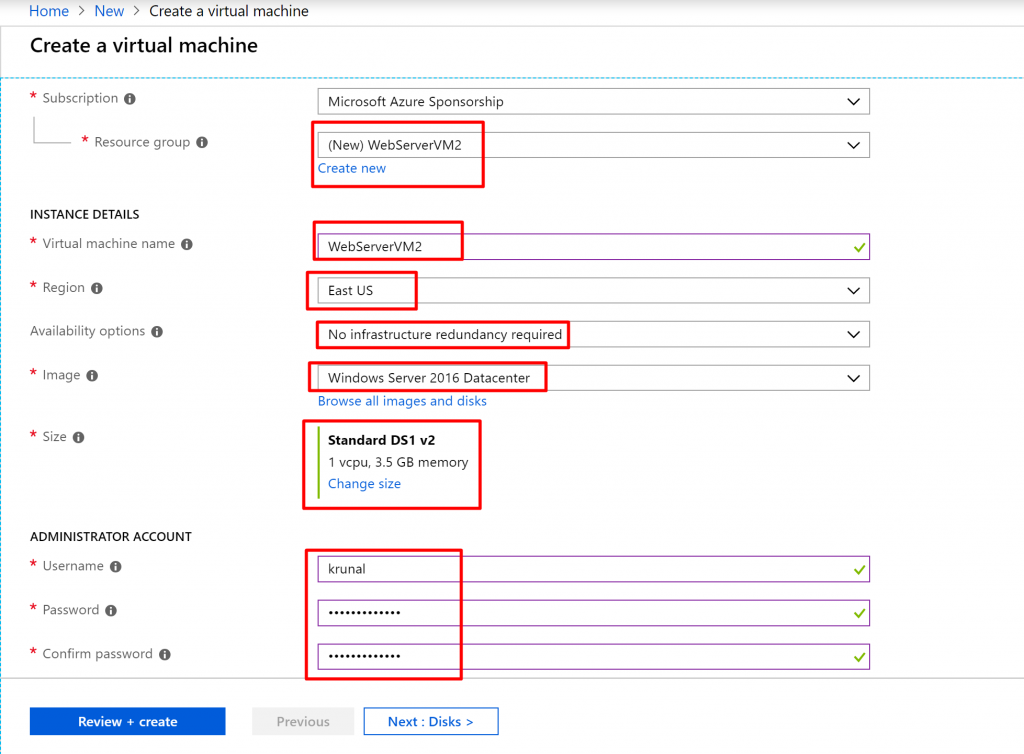Navigate to New in breadcrumb
The image size is (1024, 754).
tap(109, 11)
